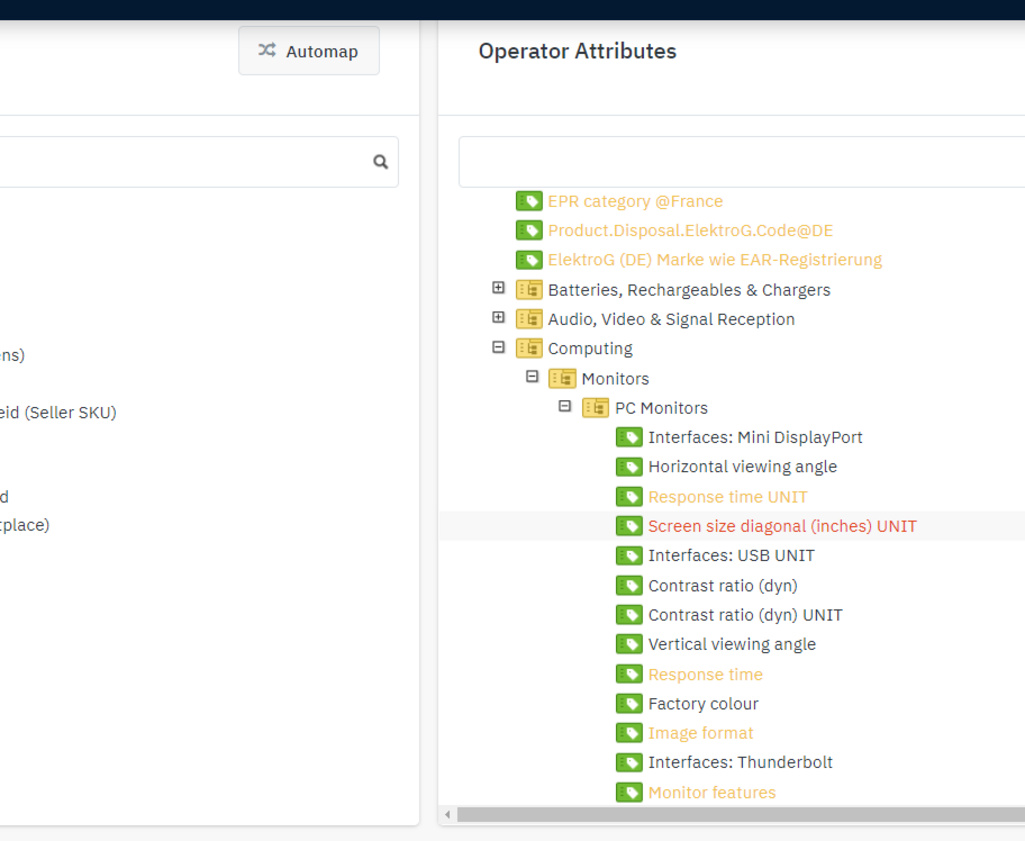Select Image format attribute
The width and height of the screenshot is (1025, 841).
pyautogui.click(x=701, y=733)
